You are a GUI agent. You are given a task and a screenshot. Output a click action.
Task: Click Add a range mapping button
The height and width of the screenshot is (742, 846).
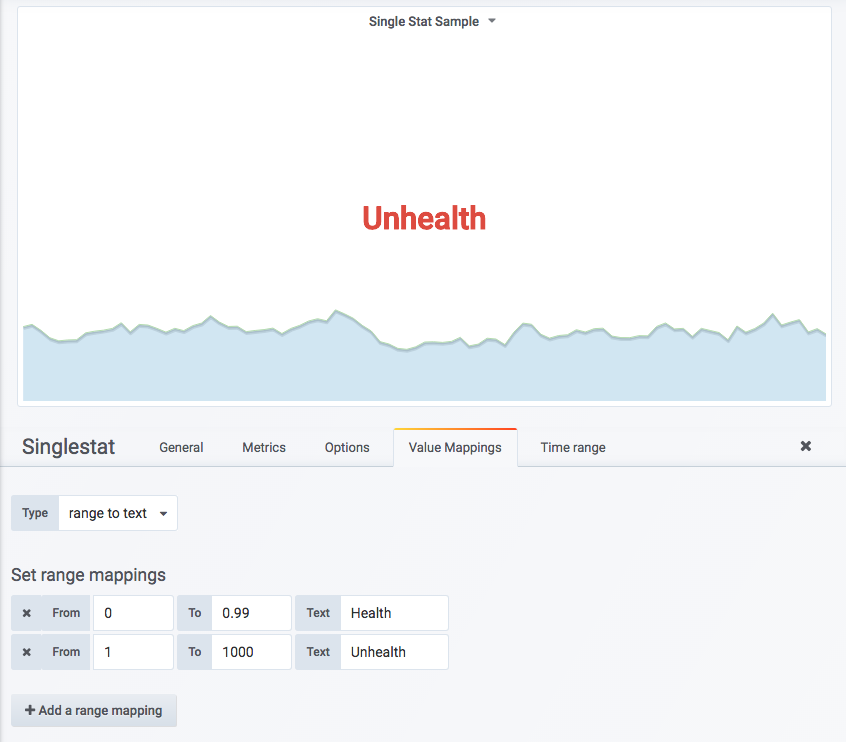(94, 710)
